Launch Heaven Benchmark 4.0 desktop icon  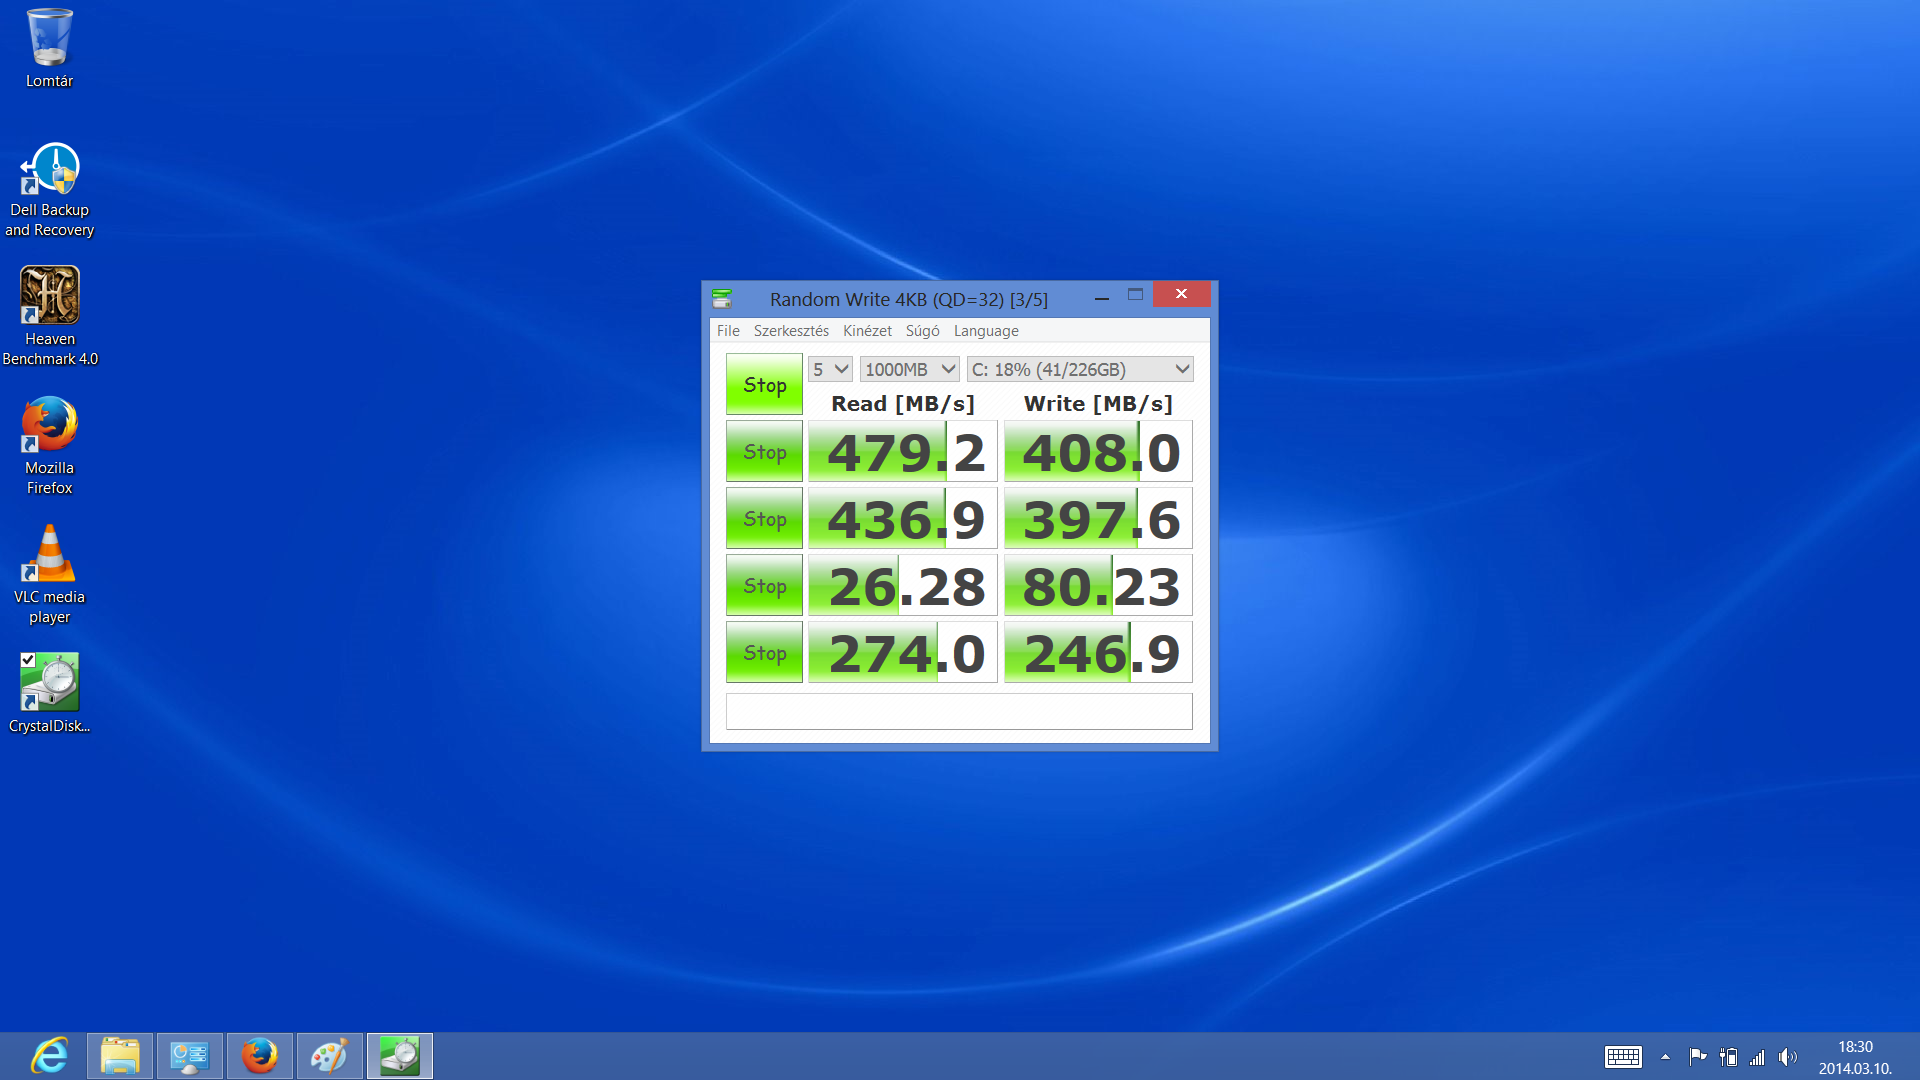click(x=49, y=296)
